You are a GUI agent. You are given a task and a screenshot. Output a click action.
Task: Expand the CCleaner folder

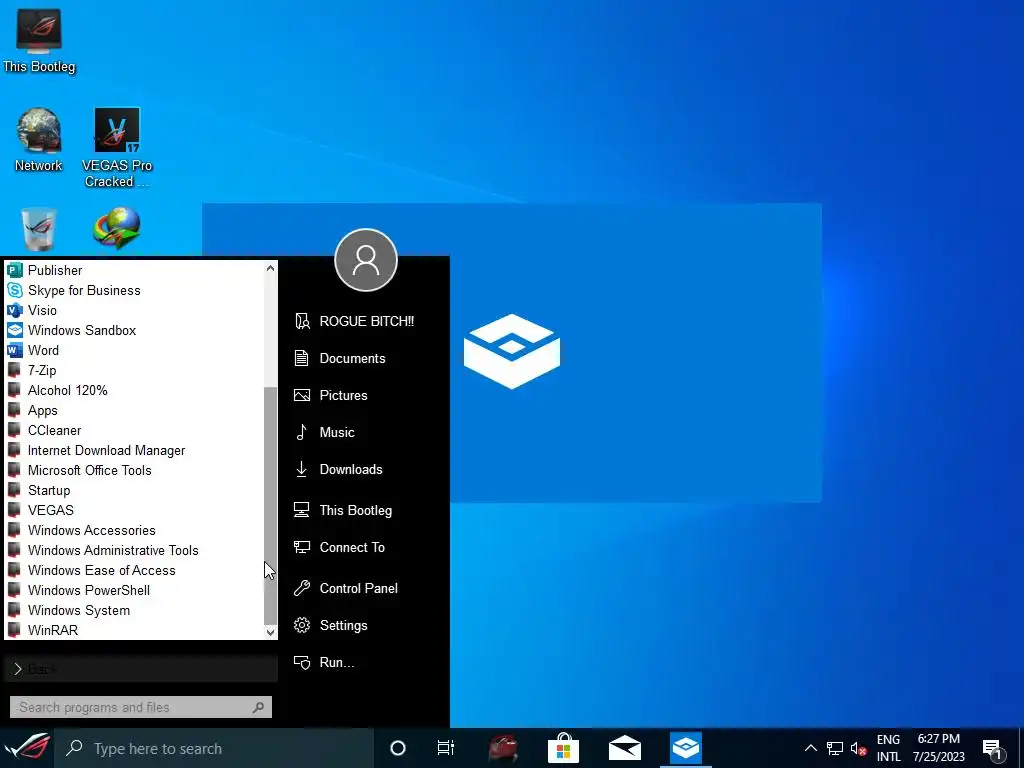(x=134, y=430)
